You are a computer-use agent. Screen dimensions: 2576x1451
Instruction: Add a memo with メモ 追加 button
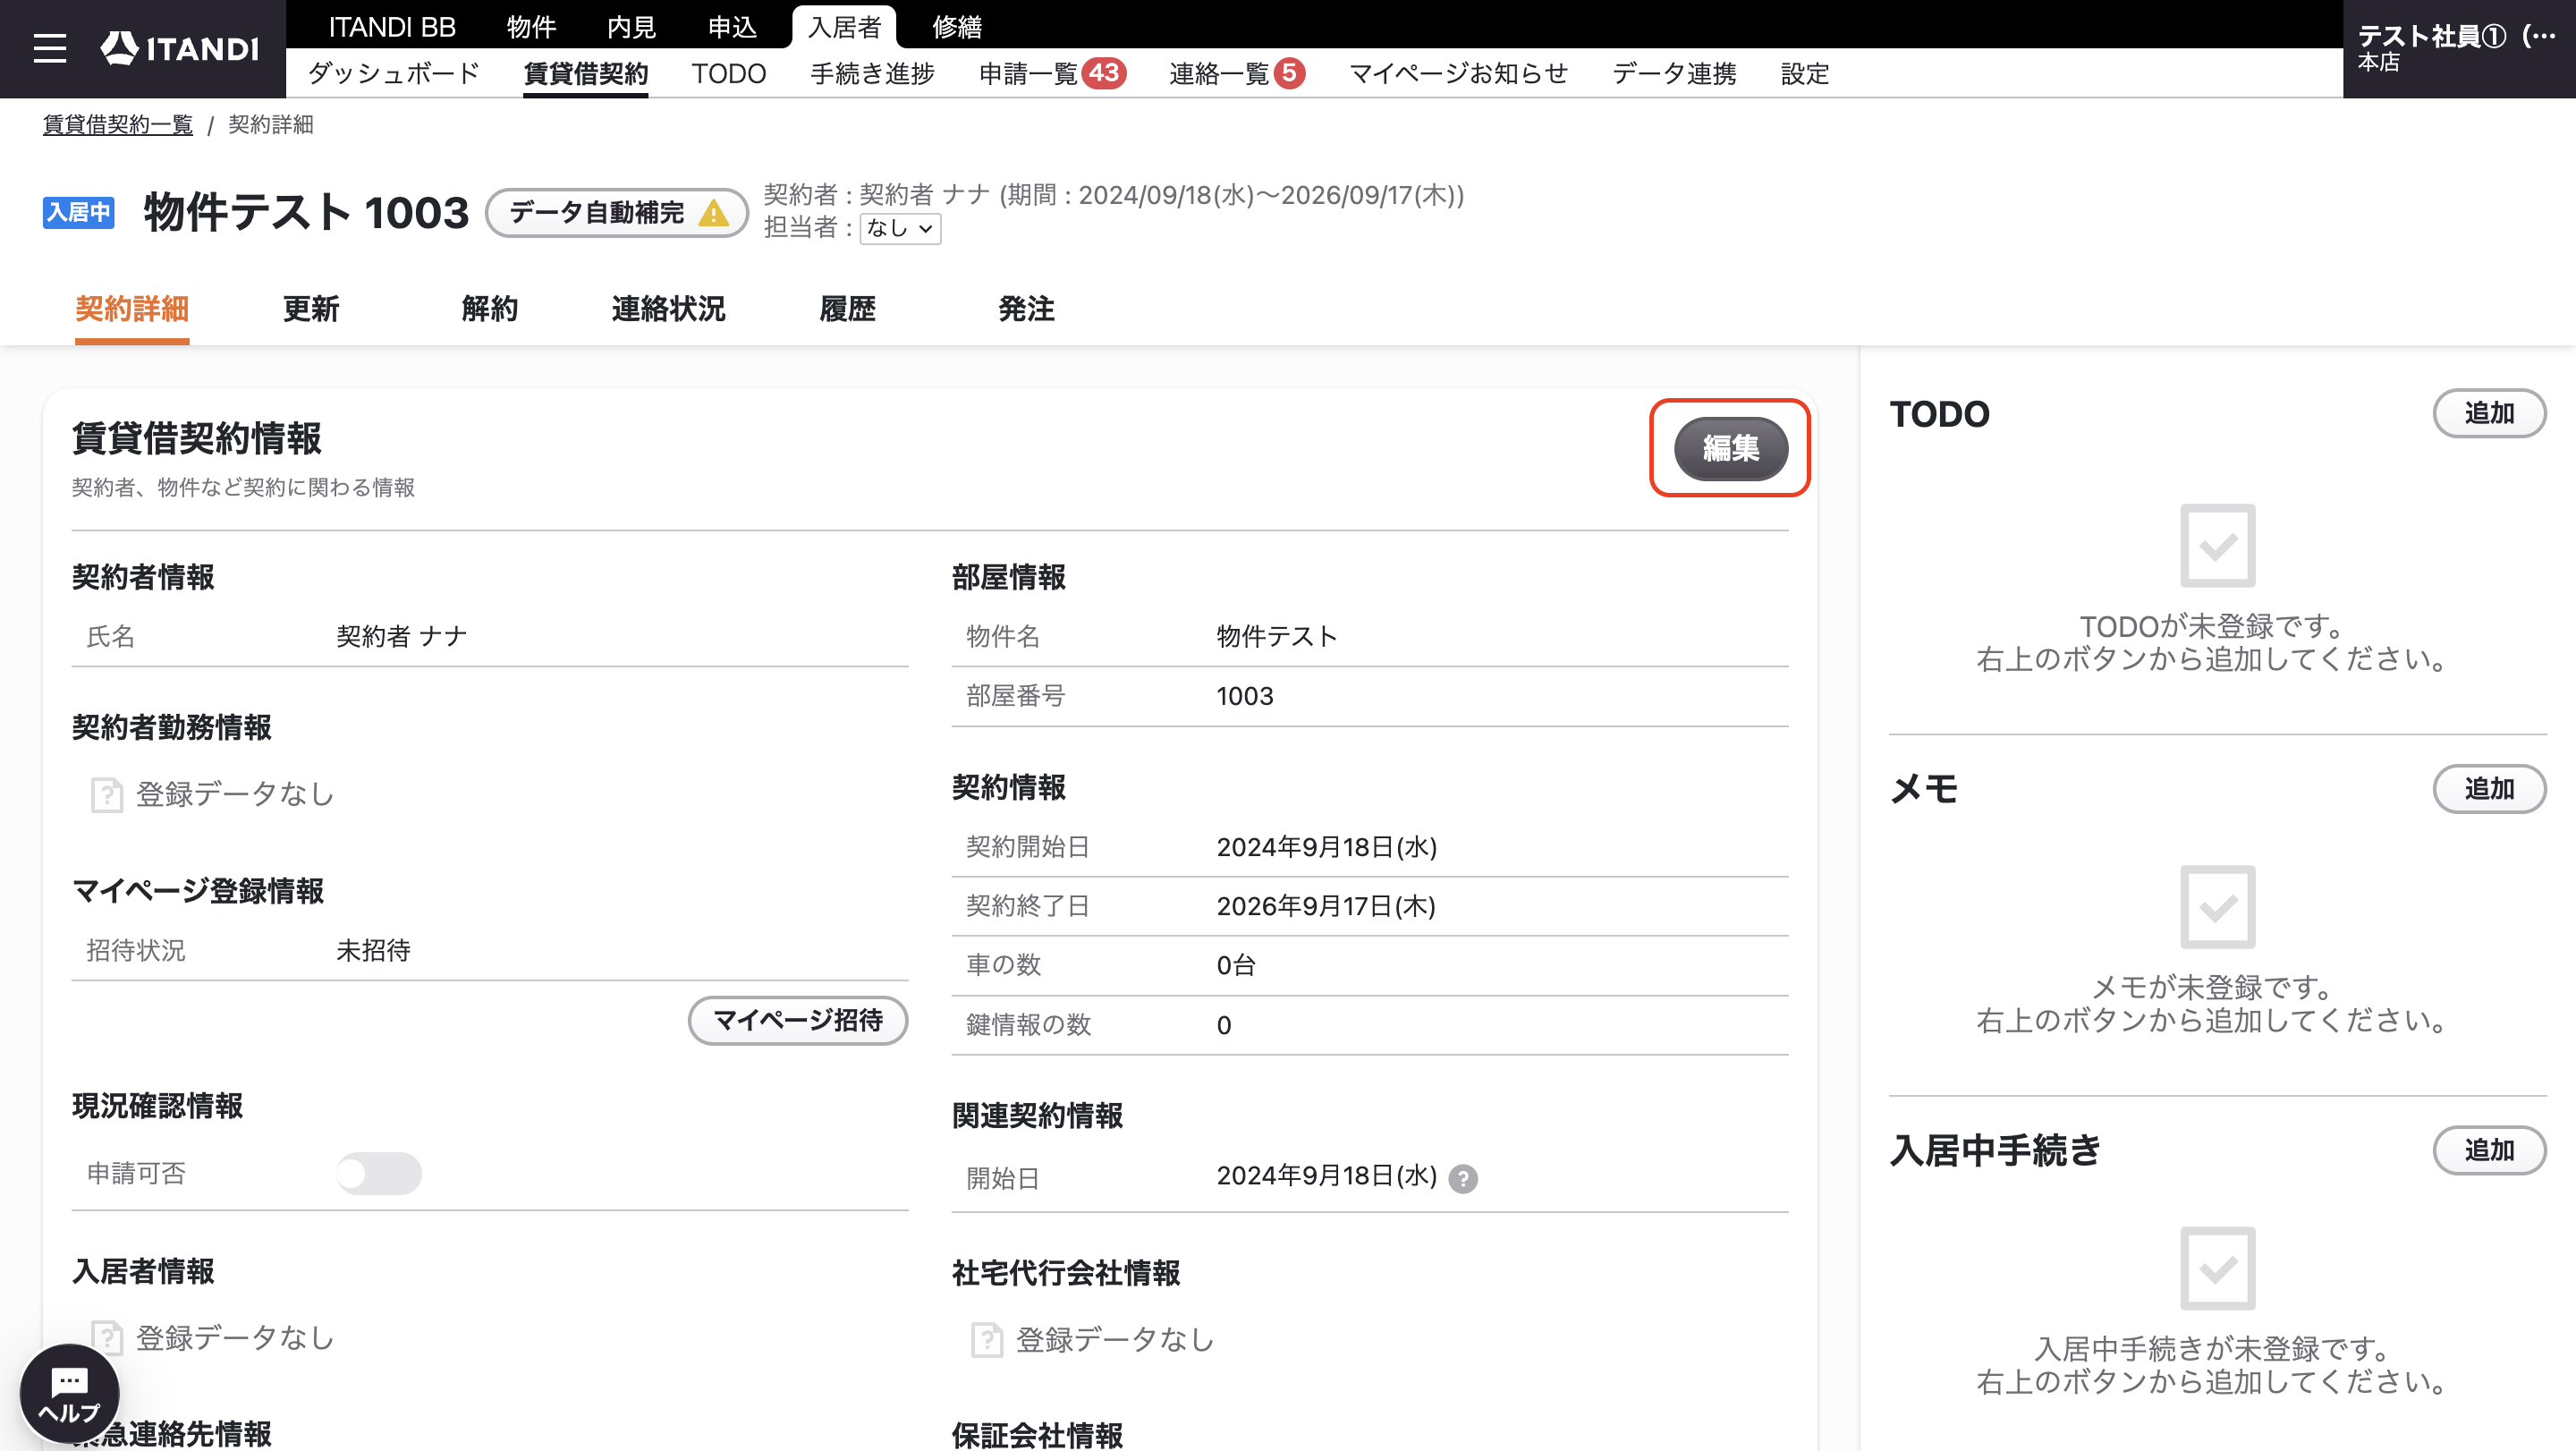pyautogui.click(x=2488, y=789)
